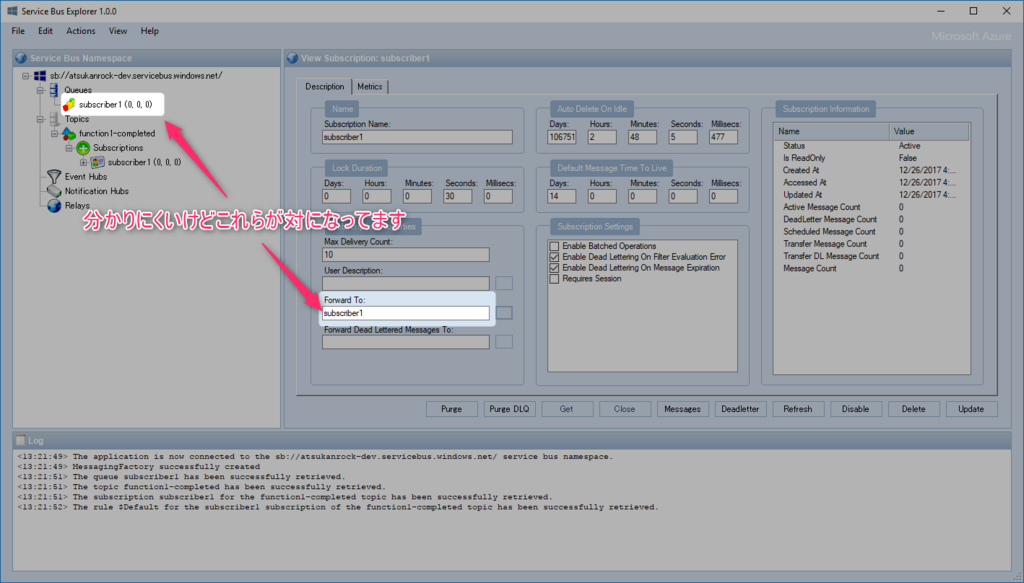Toggle Enable Dead Lettering On Message Expiration
The height and width of the screenshot is (583, 1024).
(554, 268)
